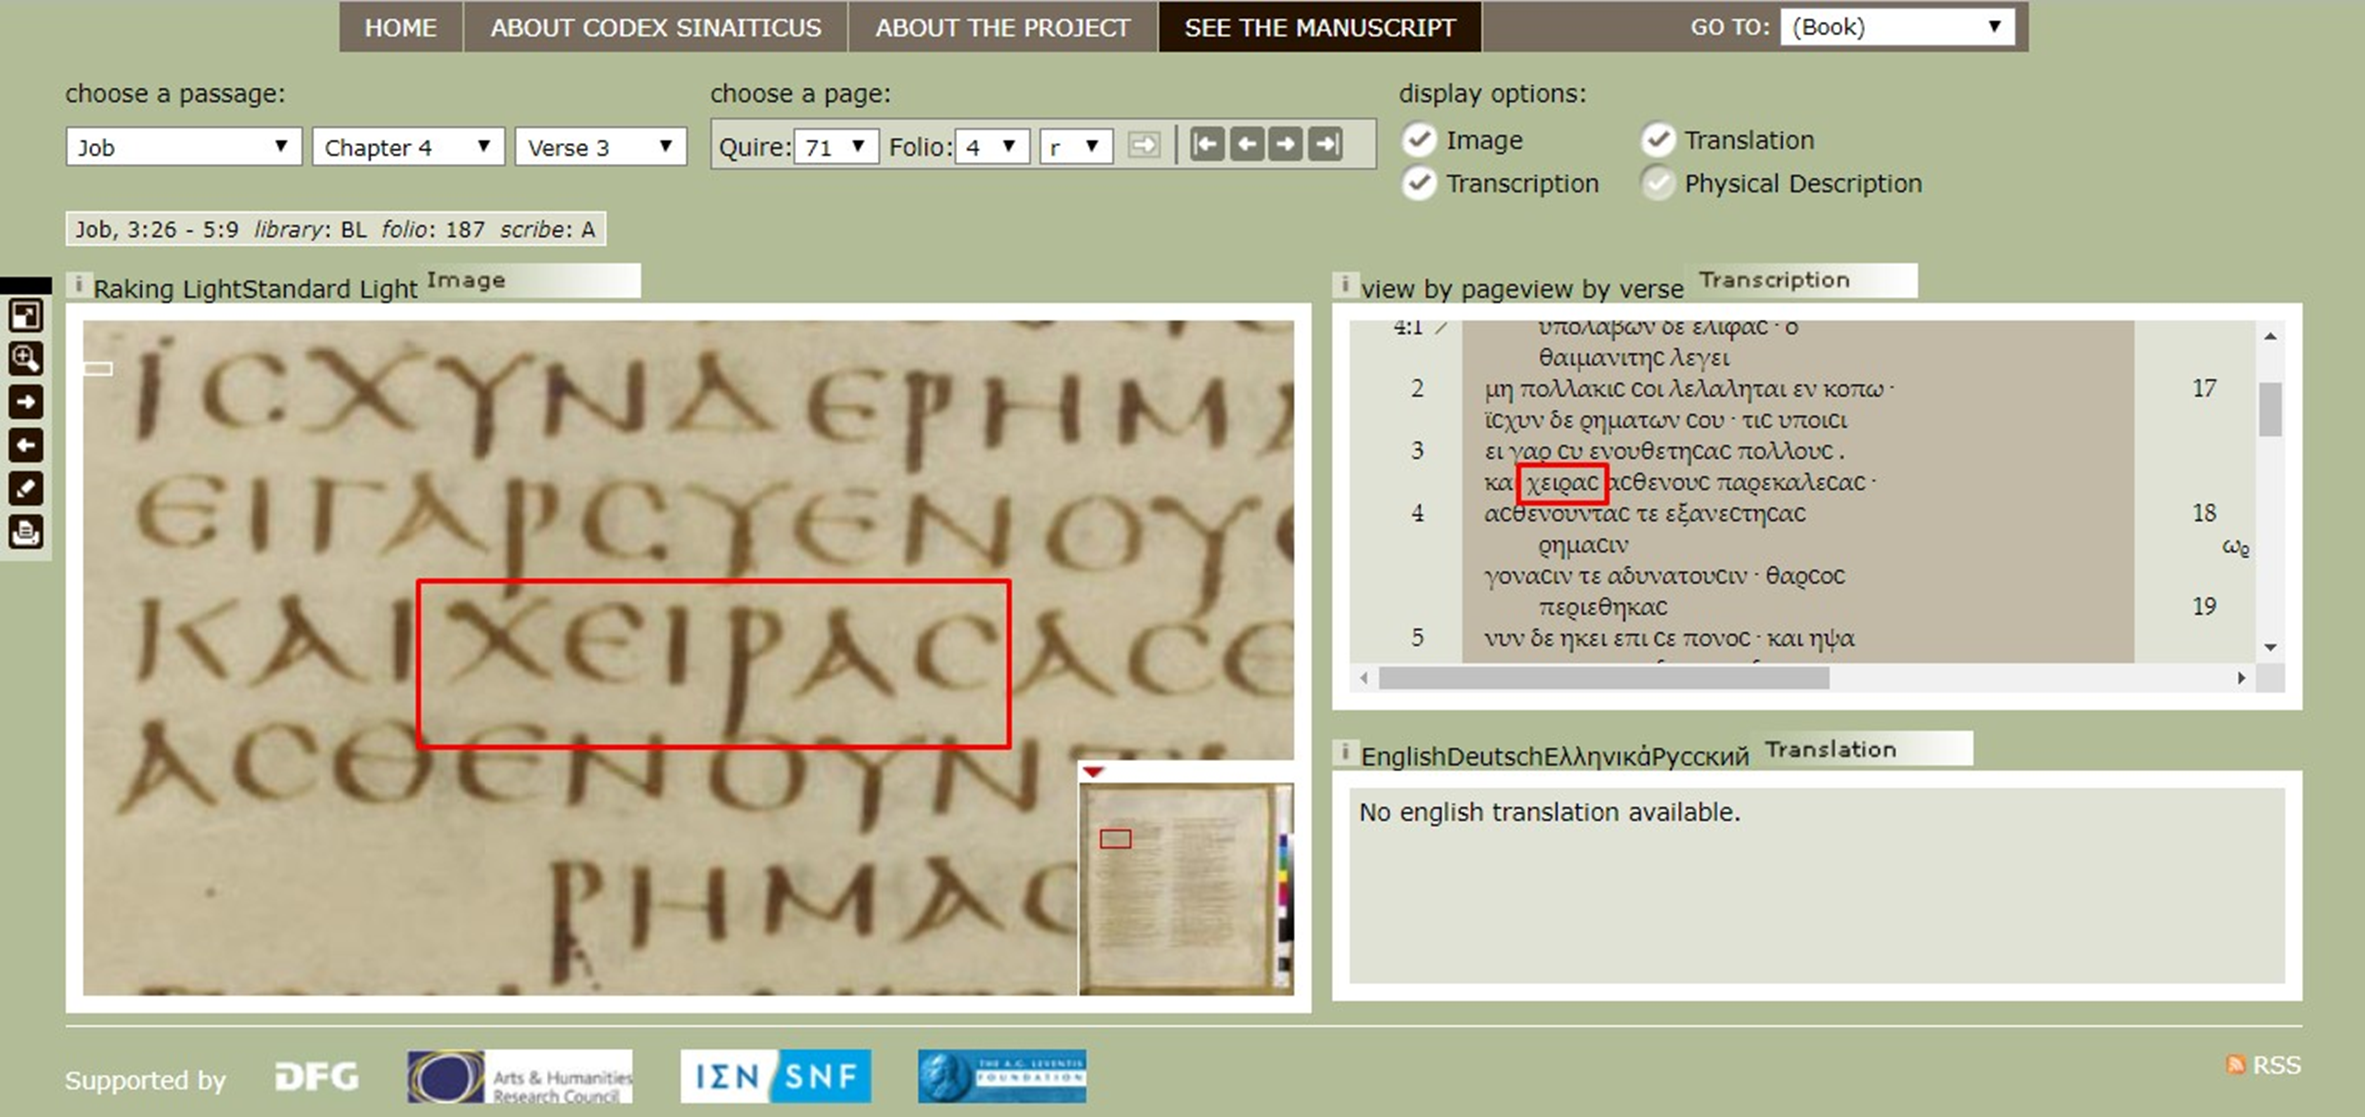Open the info icon of the Image panel
This screenshot has height=1117, width=2365.
pos(78,285)
